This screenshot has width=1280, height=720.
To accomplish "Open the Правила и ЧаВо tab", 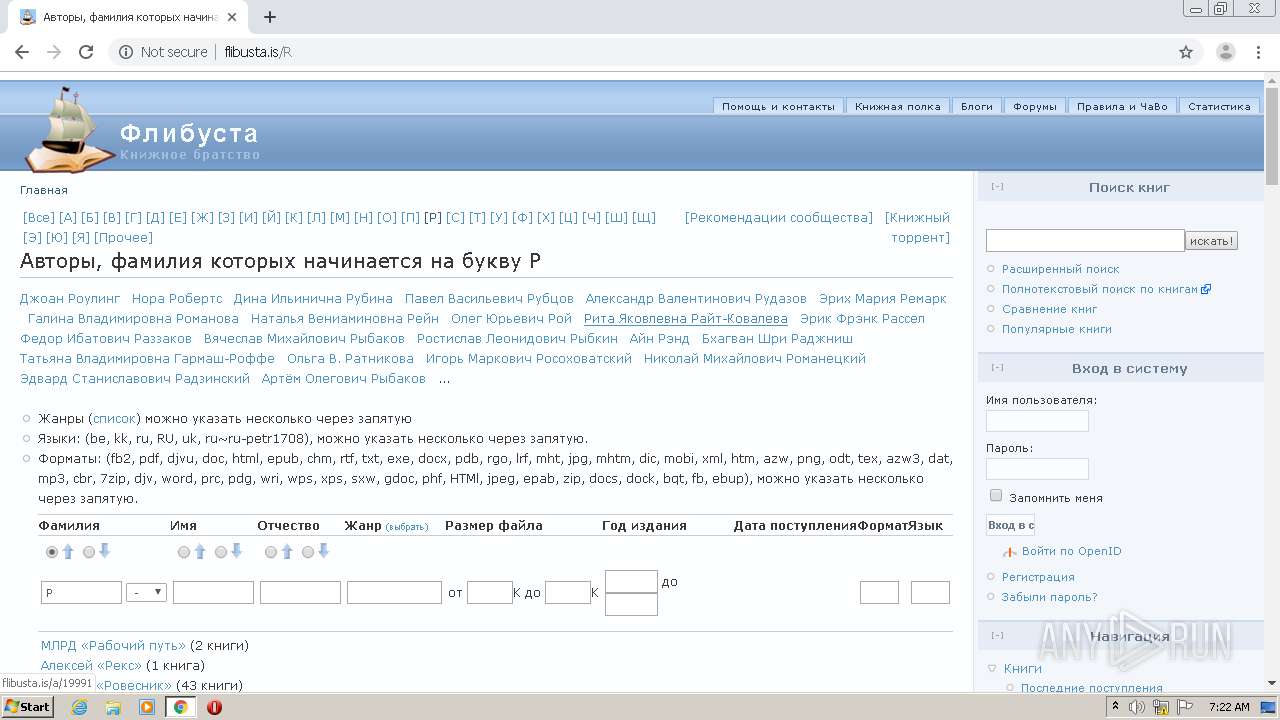I will click(1122, 106).
